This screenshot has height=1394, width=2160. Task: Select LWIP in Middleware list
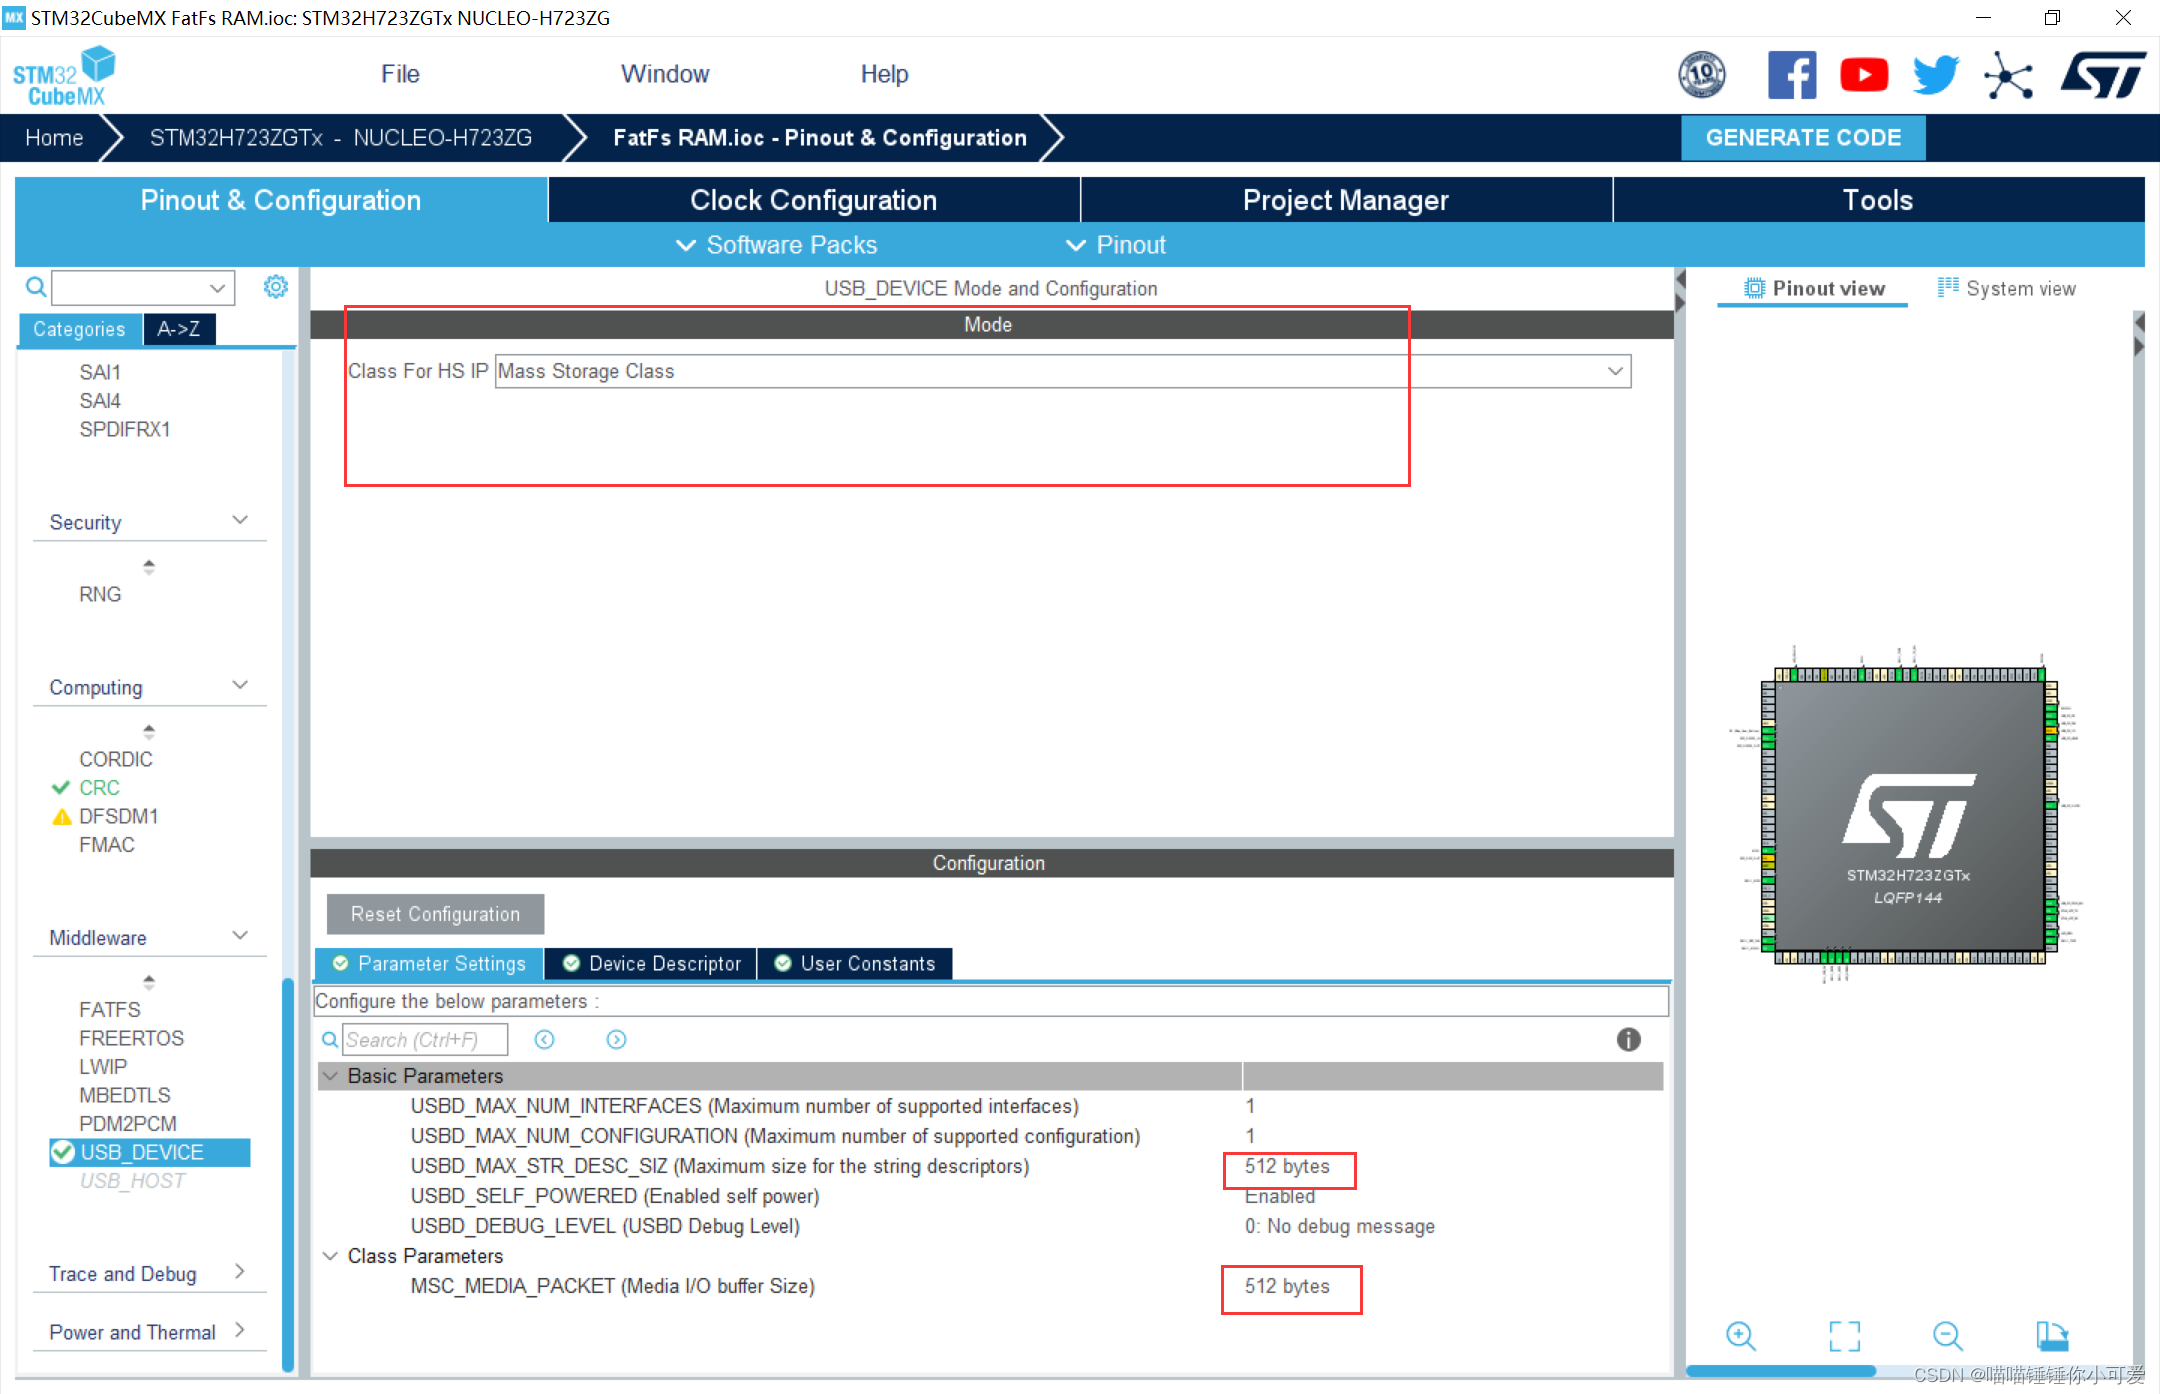point(103,1067)
